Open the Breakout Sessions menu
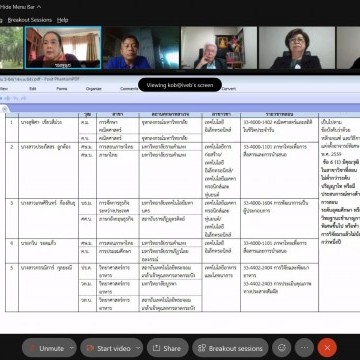This screenshot has height=360, width=360. (x=30, y=20)
